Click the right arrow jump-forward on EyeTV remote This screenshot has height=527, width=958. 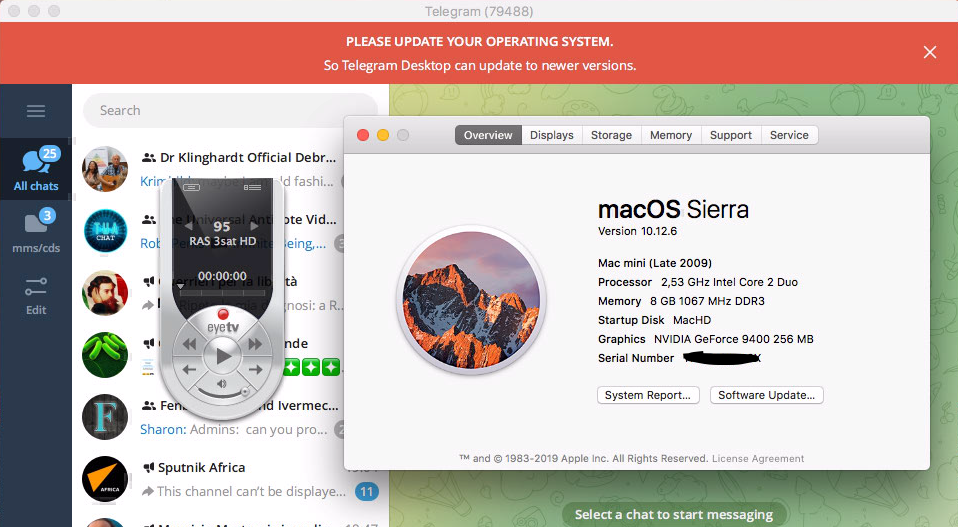pos(255,369)
